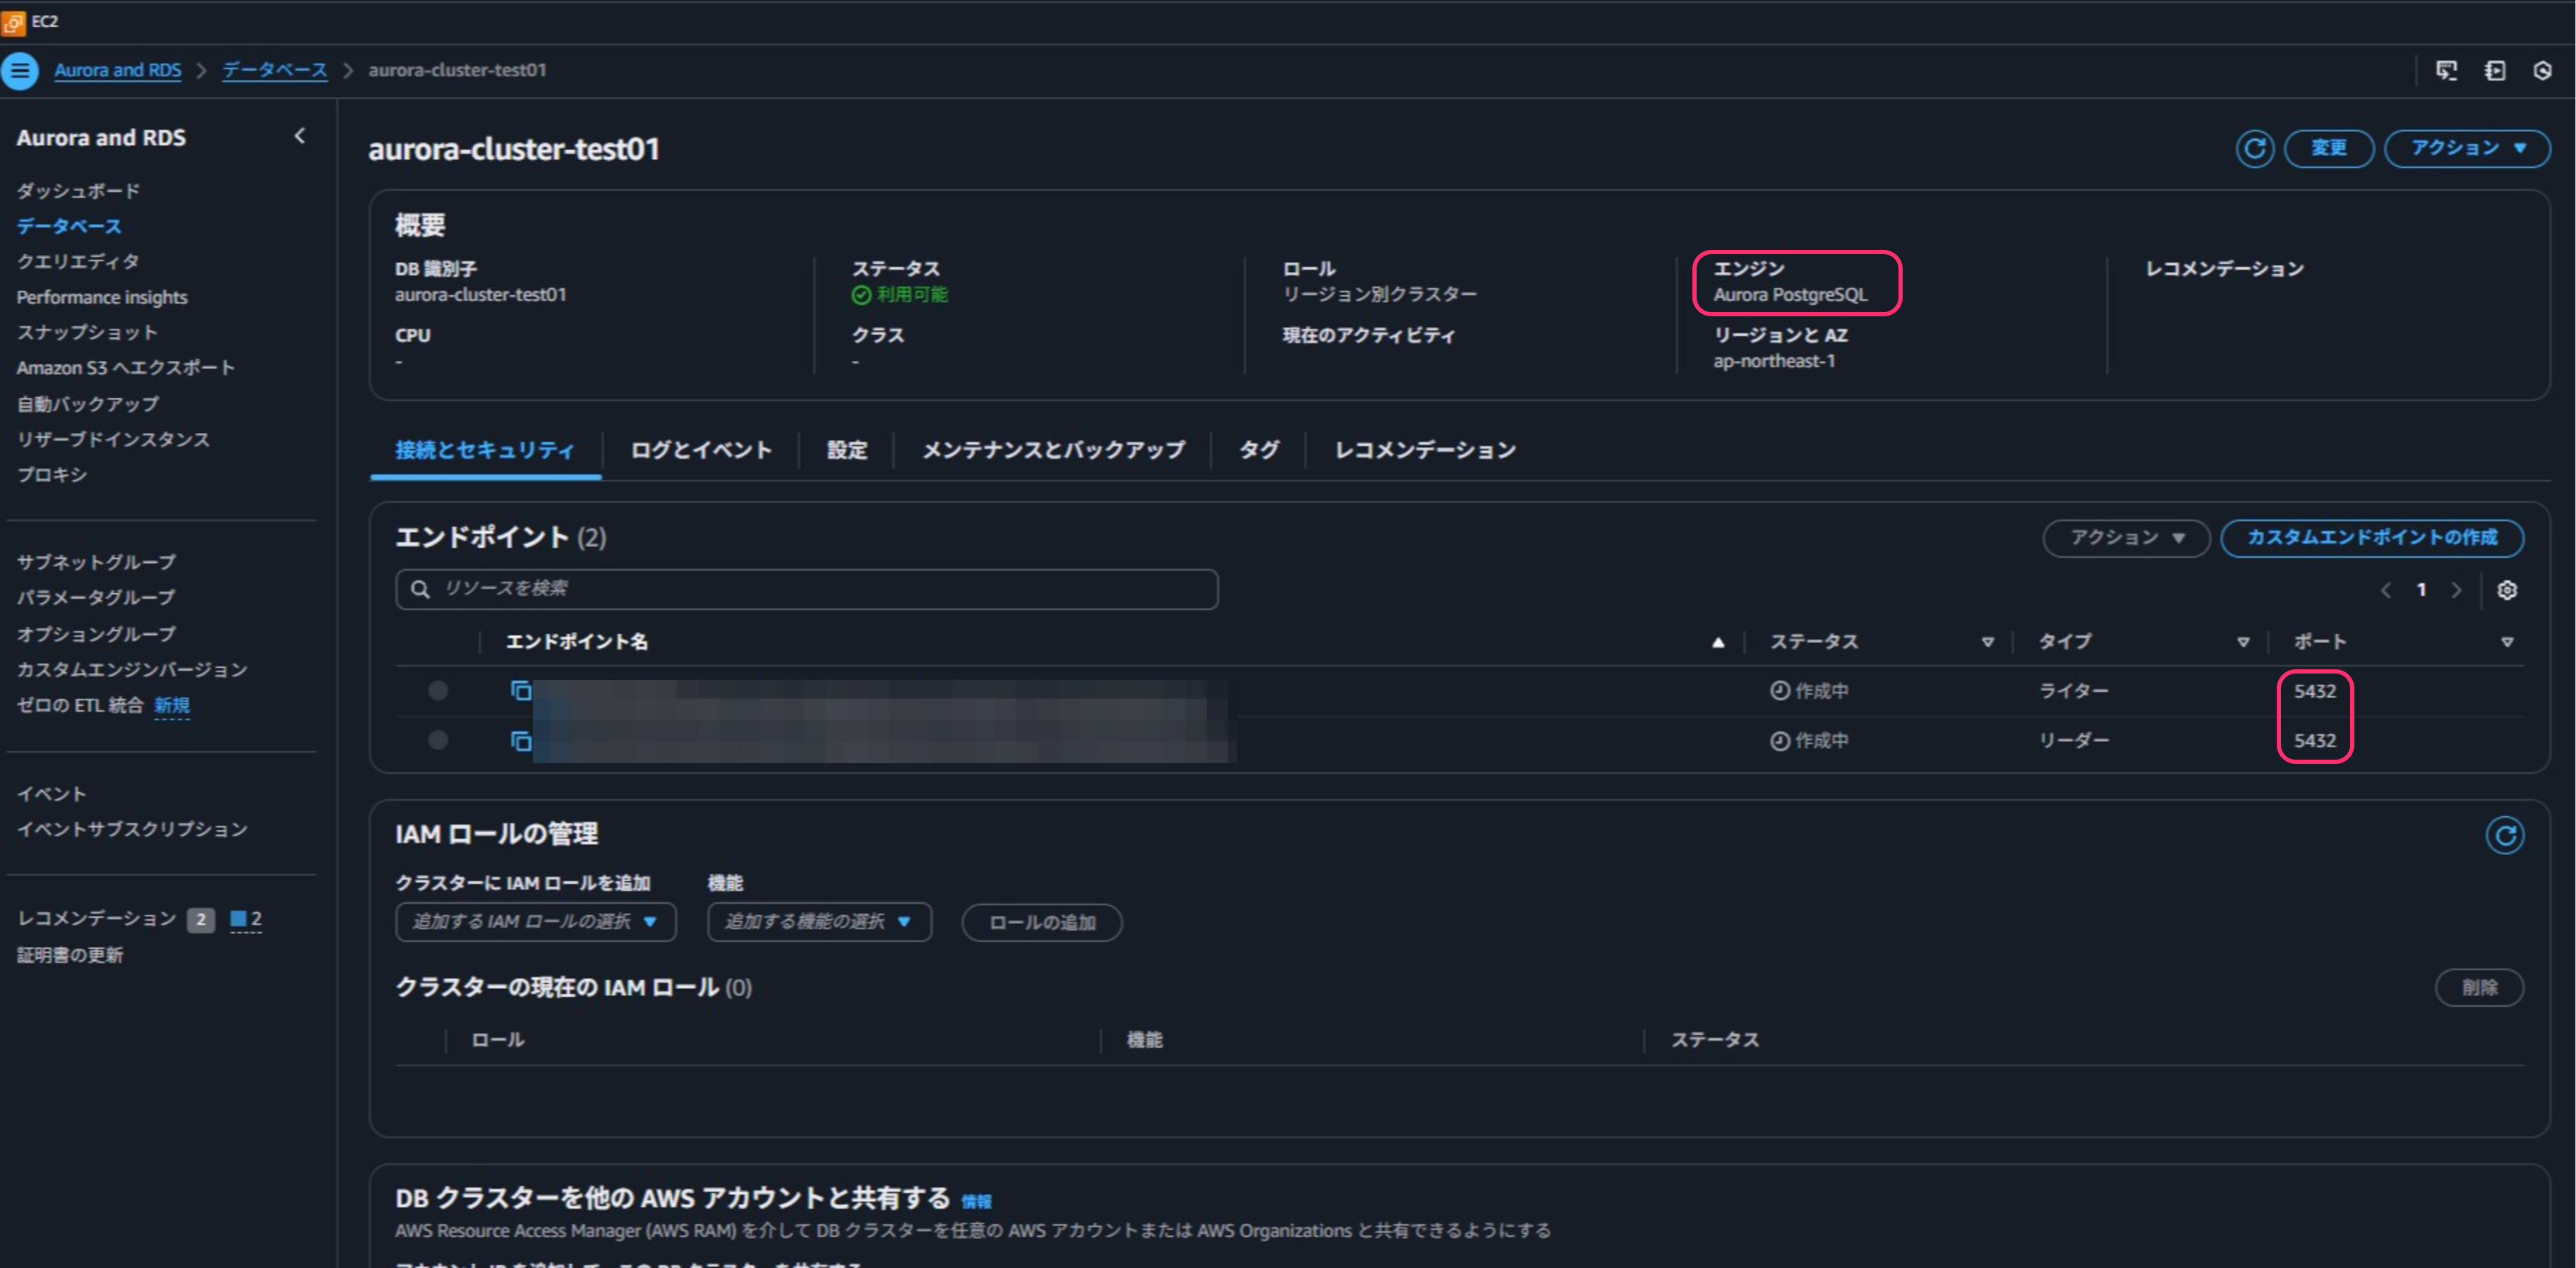
Task: Sort endpoints by ステータス column arrow
Action: [x=1988, y=641]
